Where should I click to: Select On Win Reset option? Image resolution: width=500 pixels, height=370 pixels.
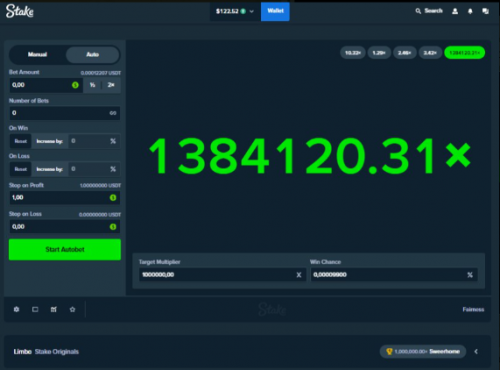[x=21, y=141]
